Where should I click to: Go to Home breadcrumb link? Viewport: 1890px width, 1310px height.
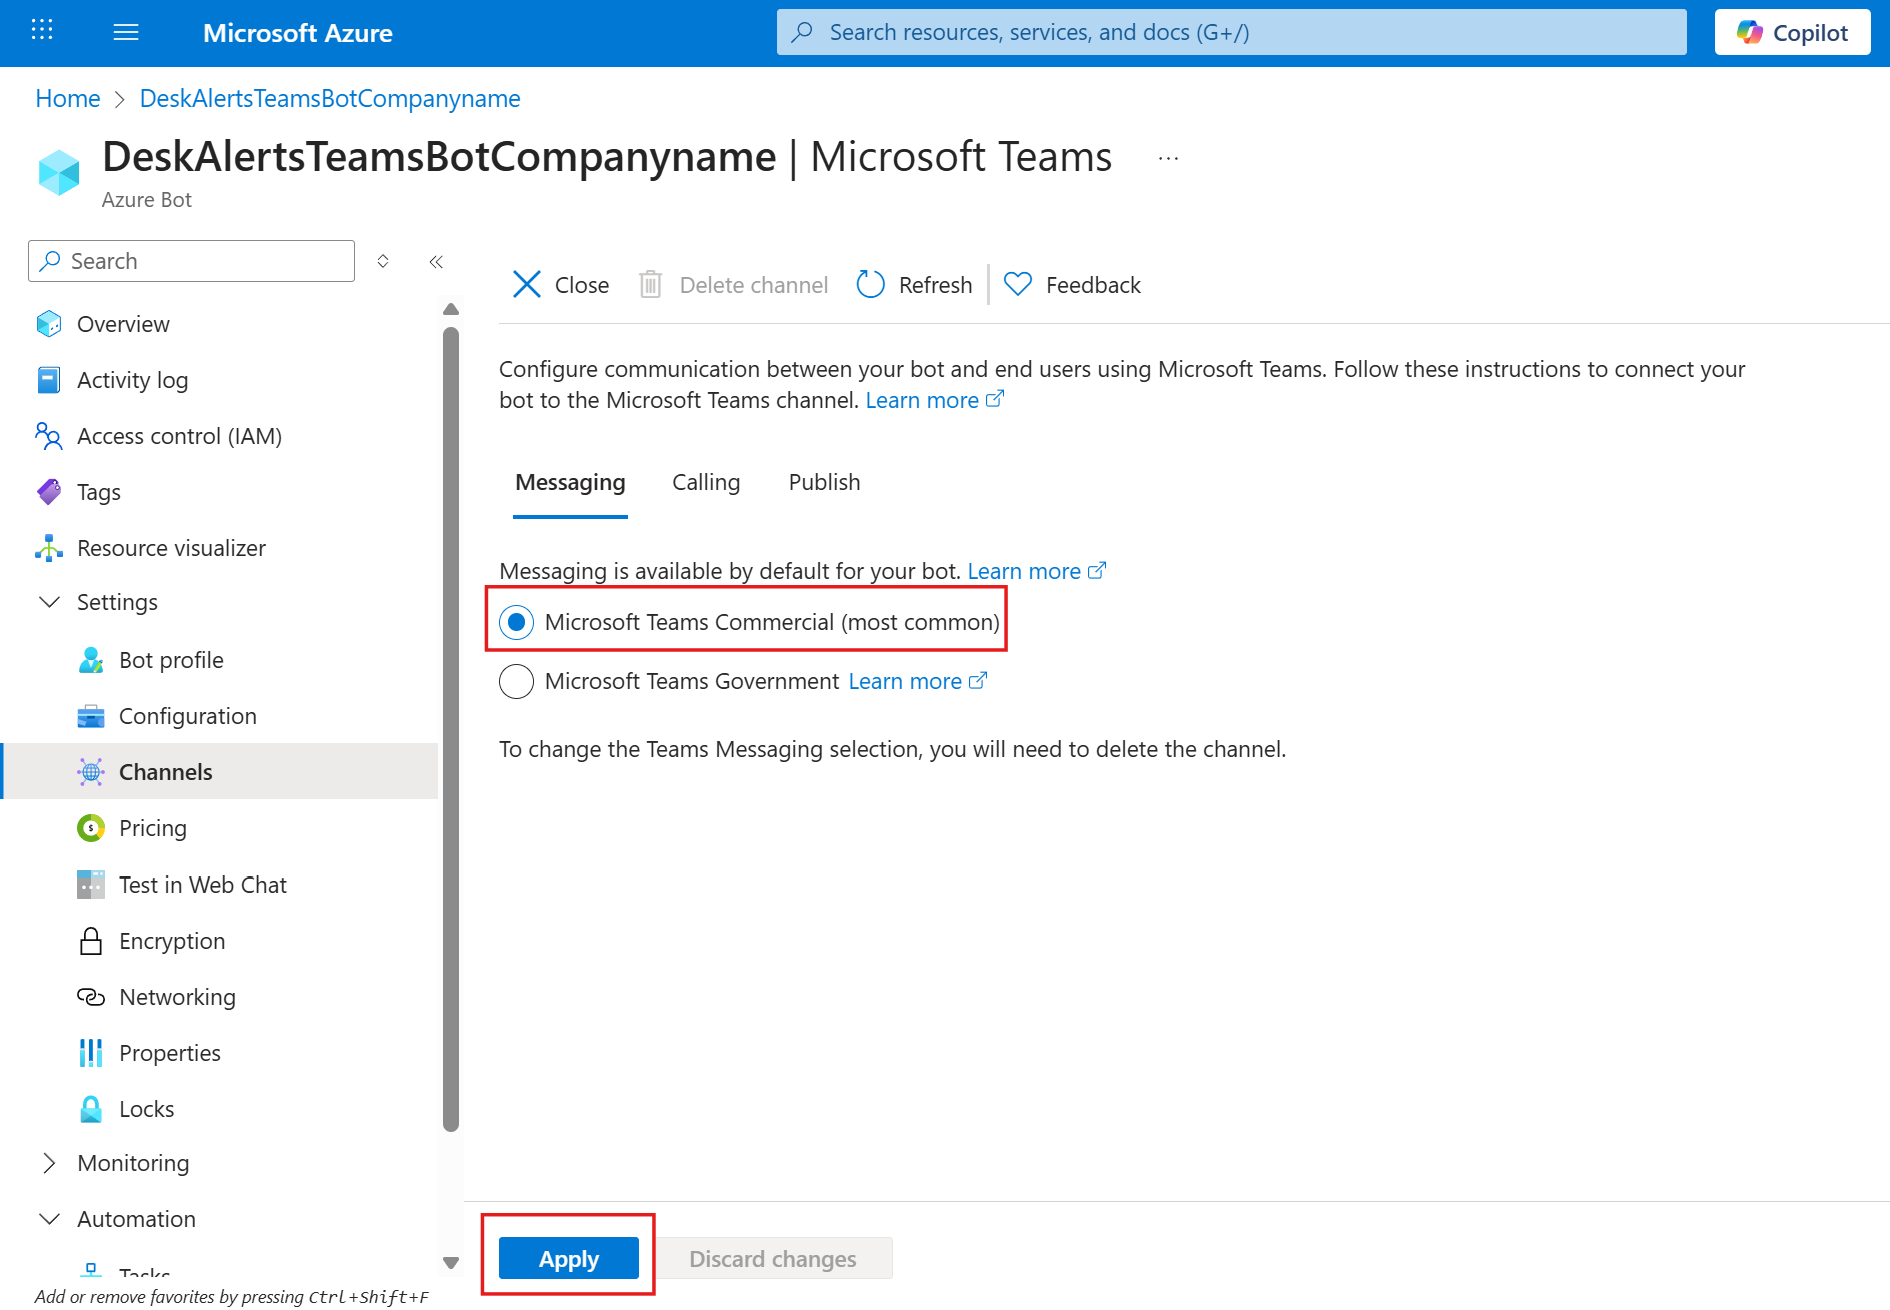point(68,98)
